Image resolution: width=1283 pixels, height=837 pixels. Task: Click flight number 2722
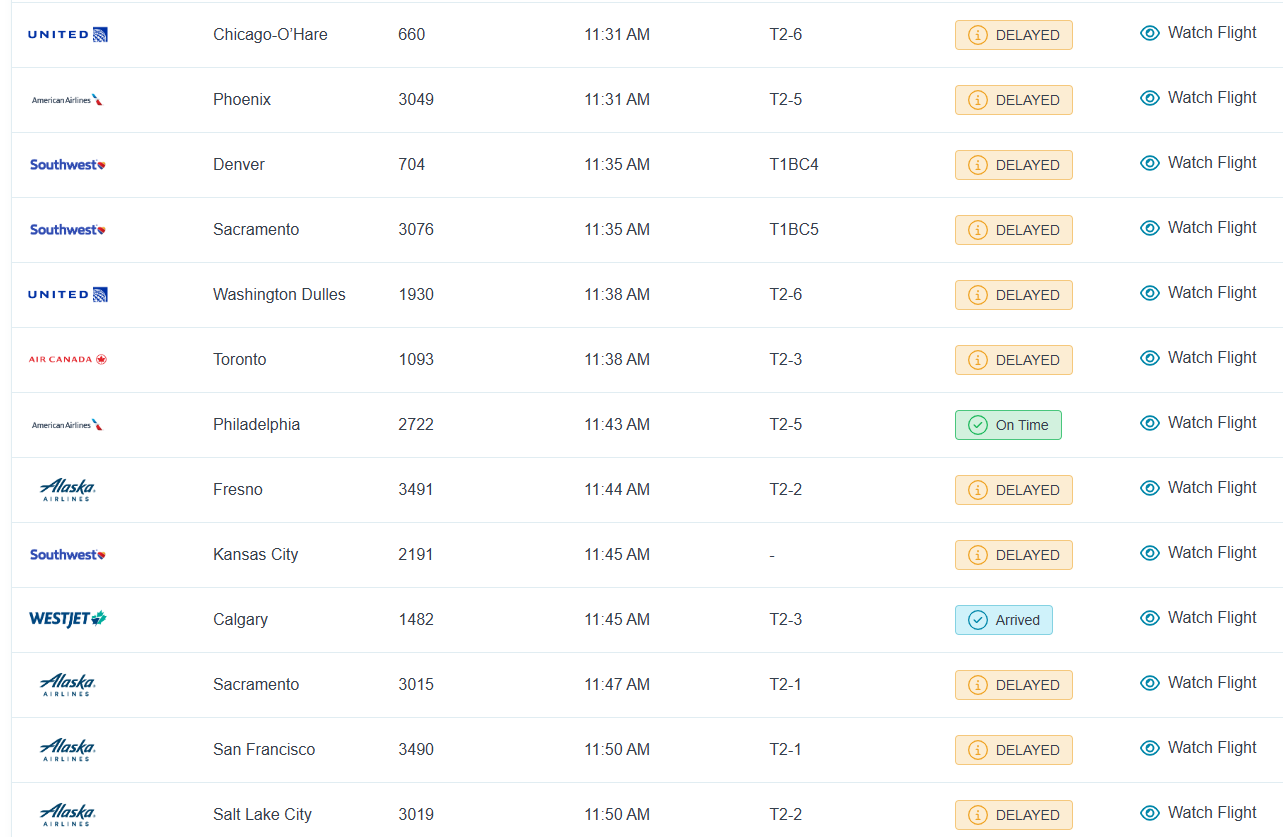416,425
